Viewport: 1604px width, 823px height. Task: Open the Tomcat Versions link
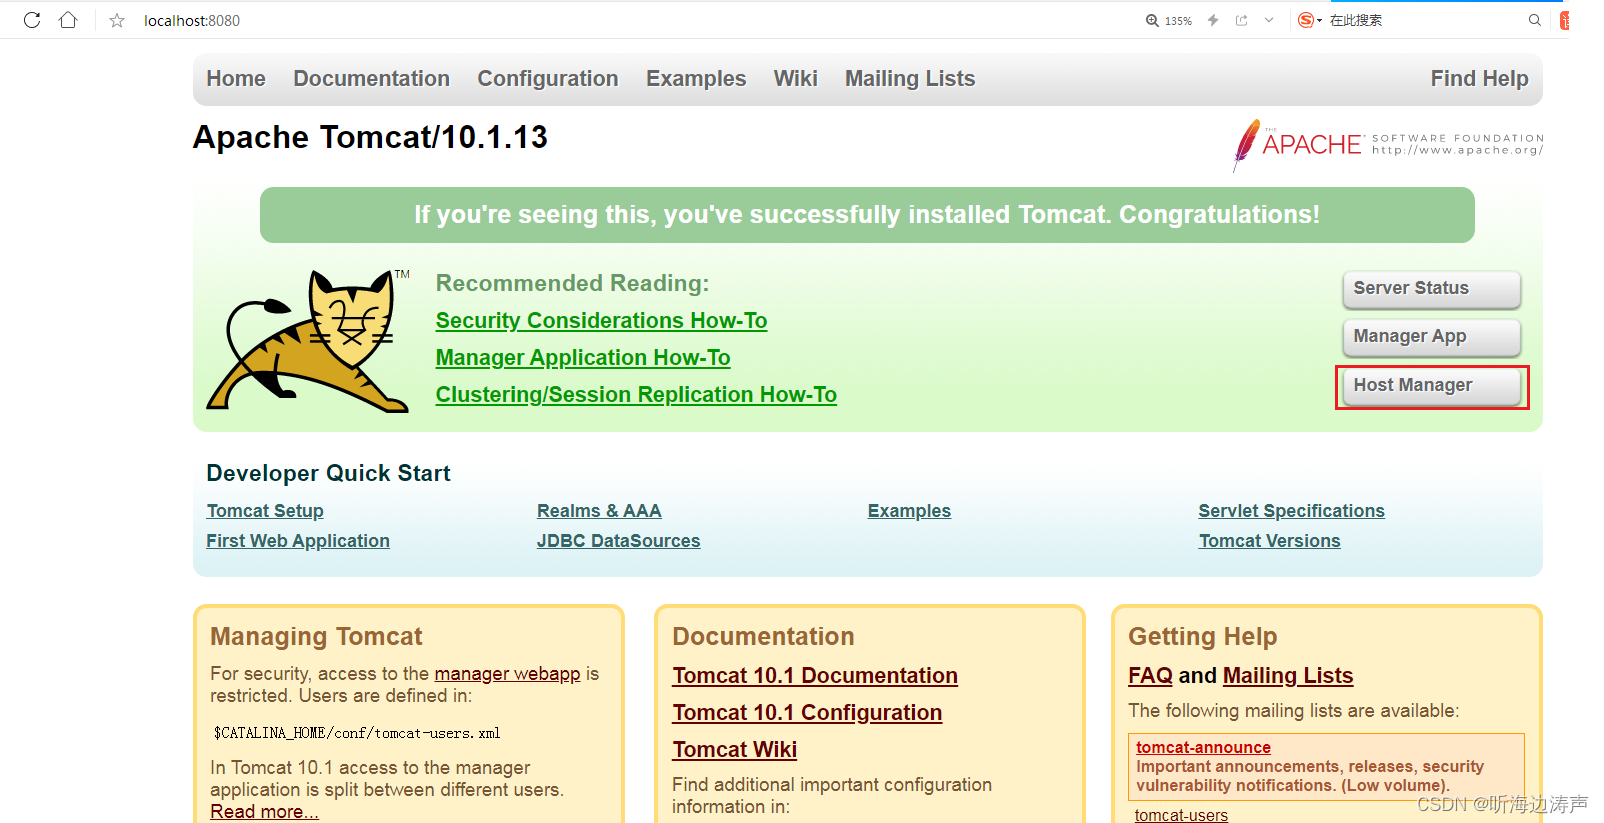pyautogui.click(x=1269, y=540)
